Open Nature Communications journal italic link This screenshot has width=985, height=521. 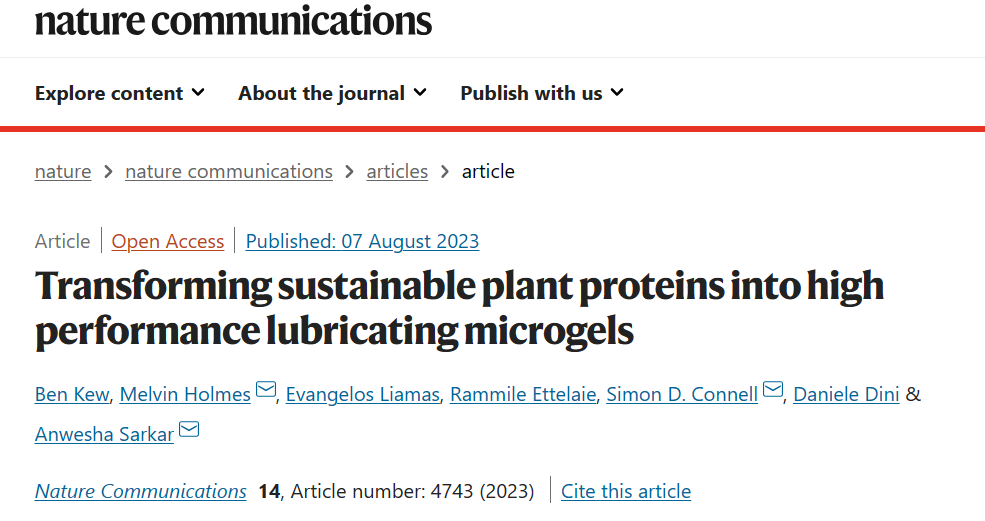[141, 491]
